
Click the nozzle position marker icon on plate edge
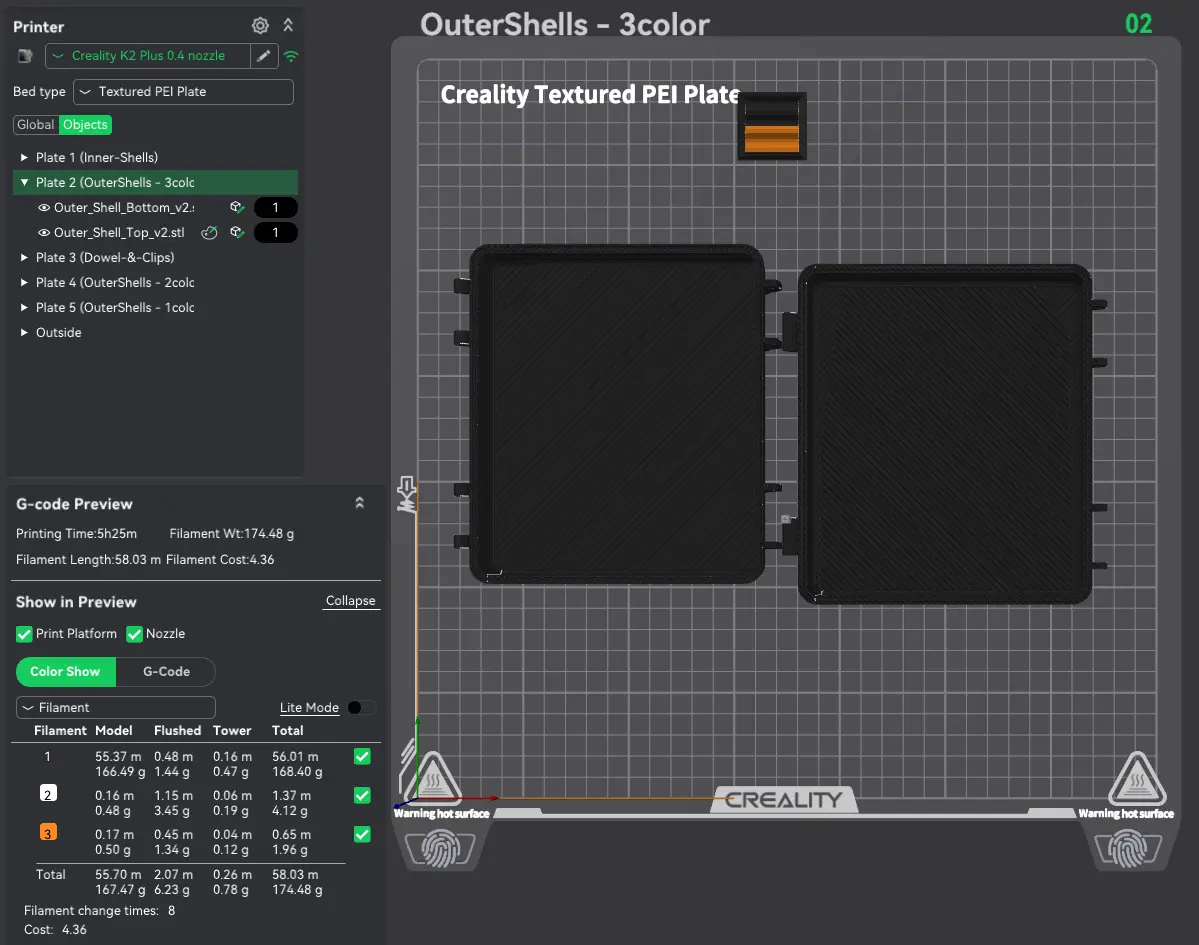point(407,494)
